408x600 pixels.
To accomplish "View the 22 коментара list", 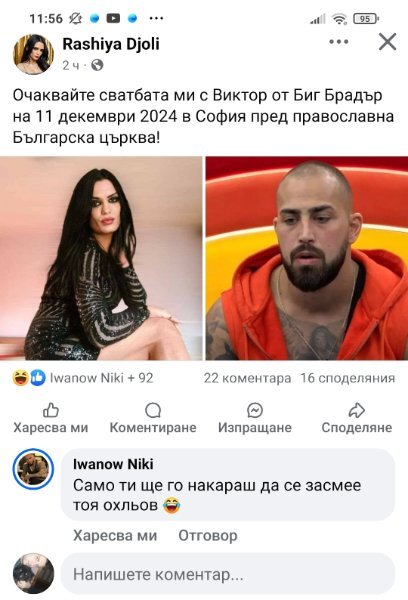I will [247, 378].
